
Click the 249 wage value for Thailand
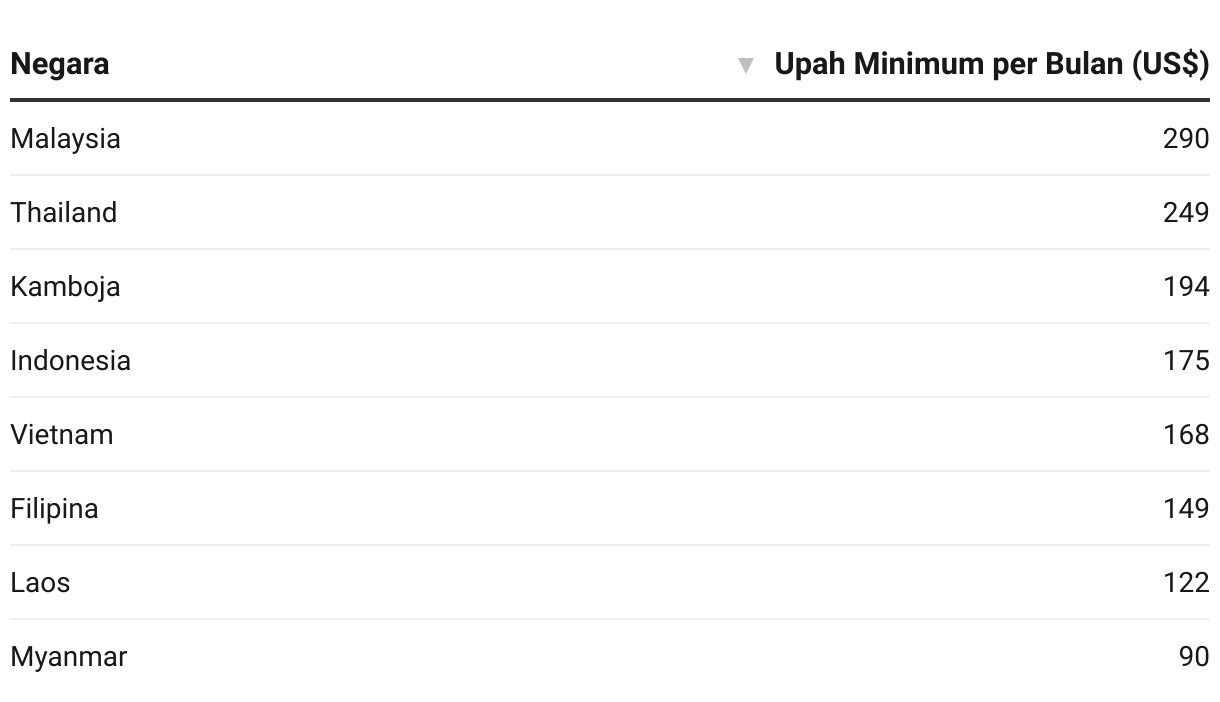click(x=1186, y=212)
